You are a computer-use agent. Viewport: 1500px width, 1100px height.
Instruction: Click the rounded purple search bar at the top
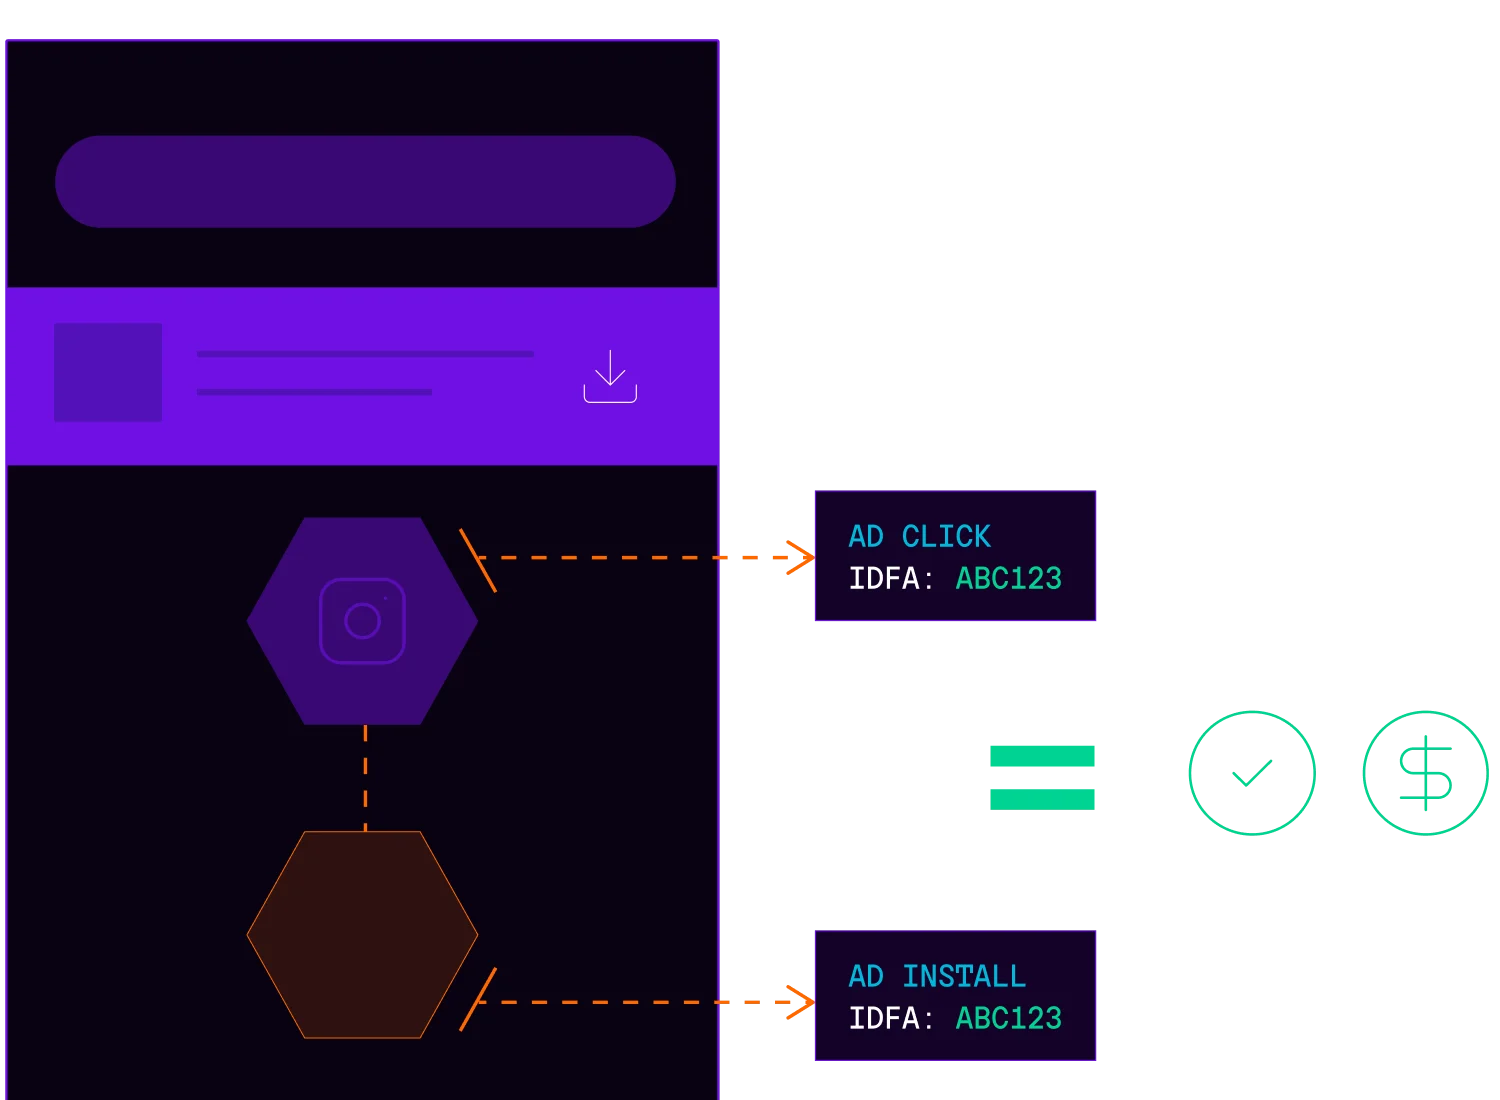pos(365,182)
